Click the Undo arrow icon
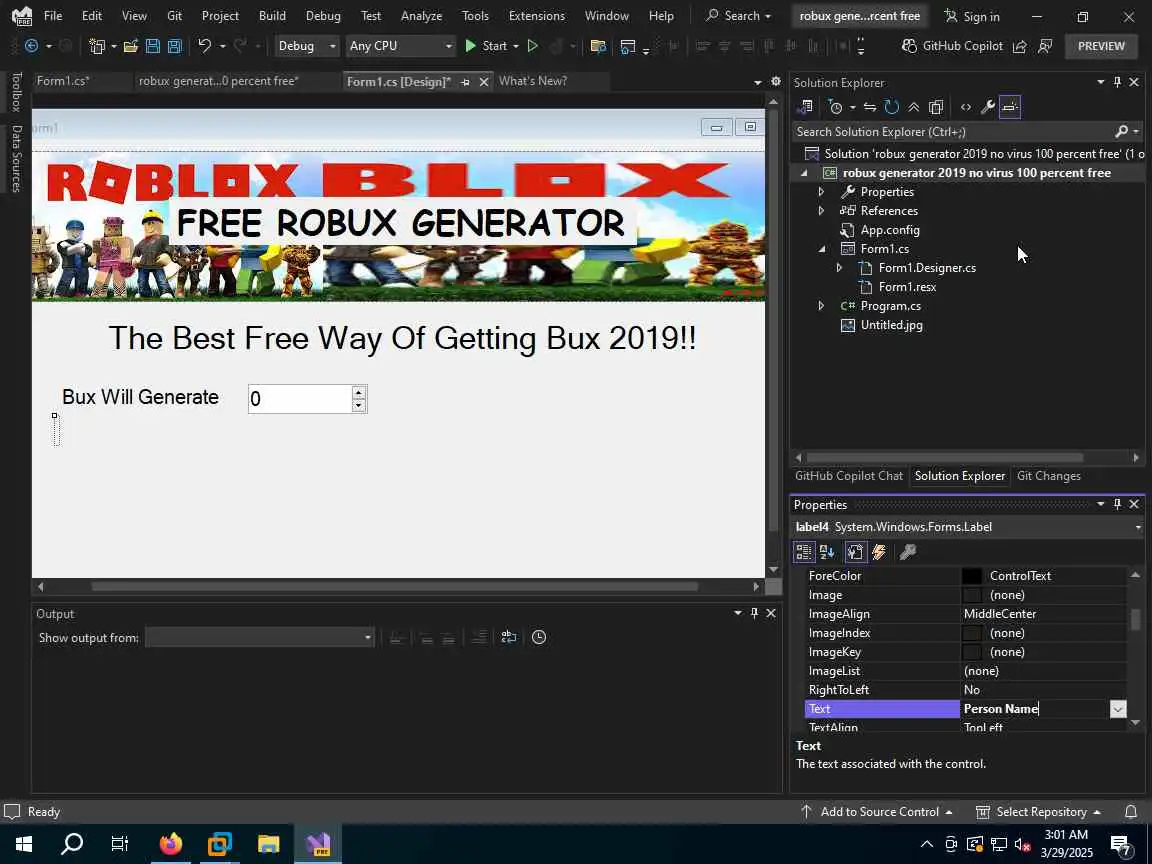 click(x=204, y=46)
